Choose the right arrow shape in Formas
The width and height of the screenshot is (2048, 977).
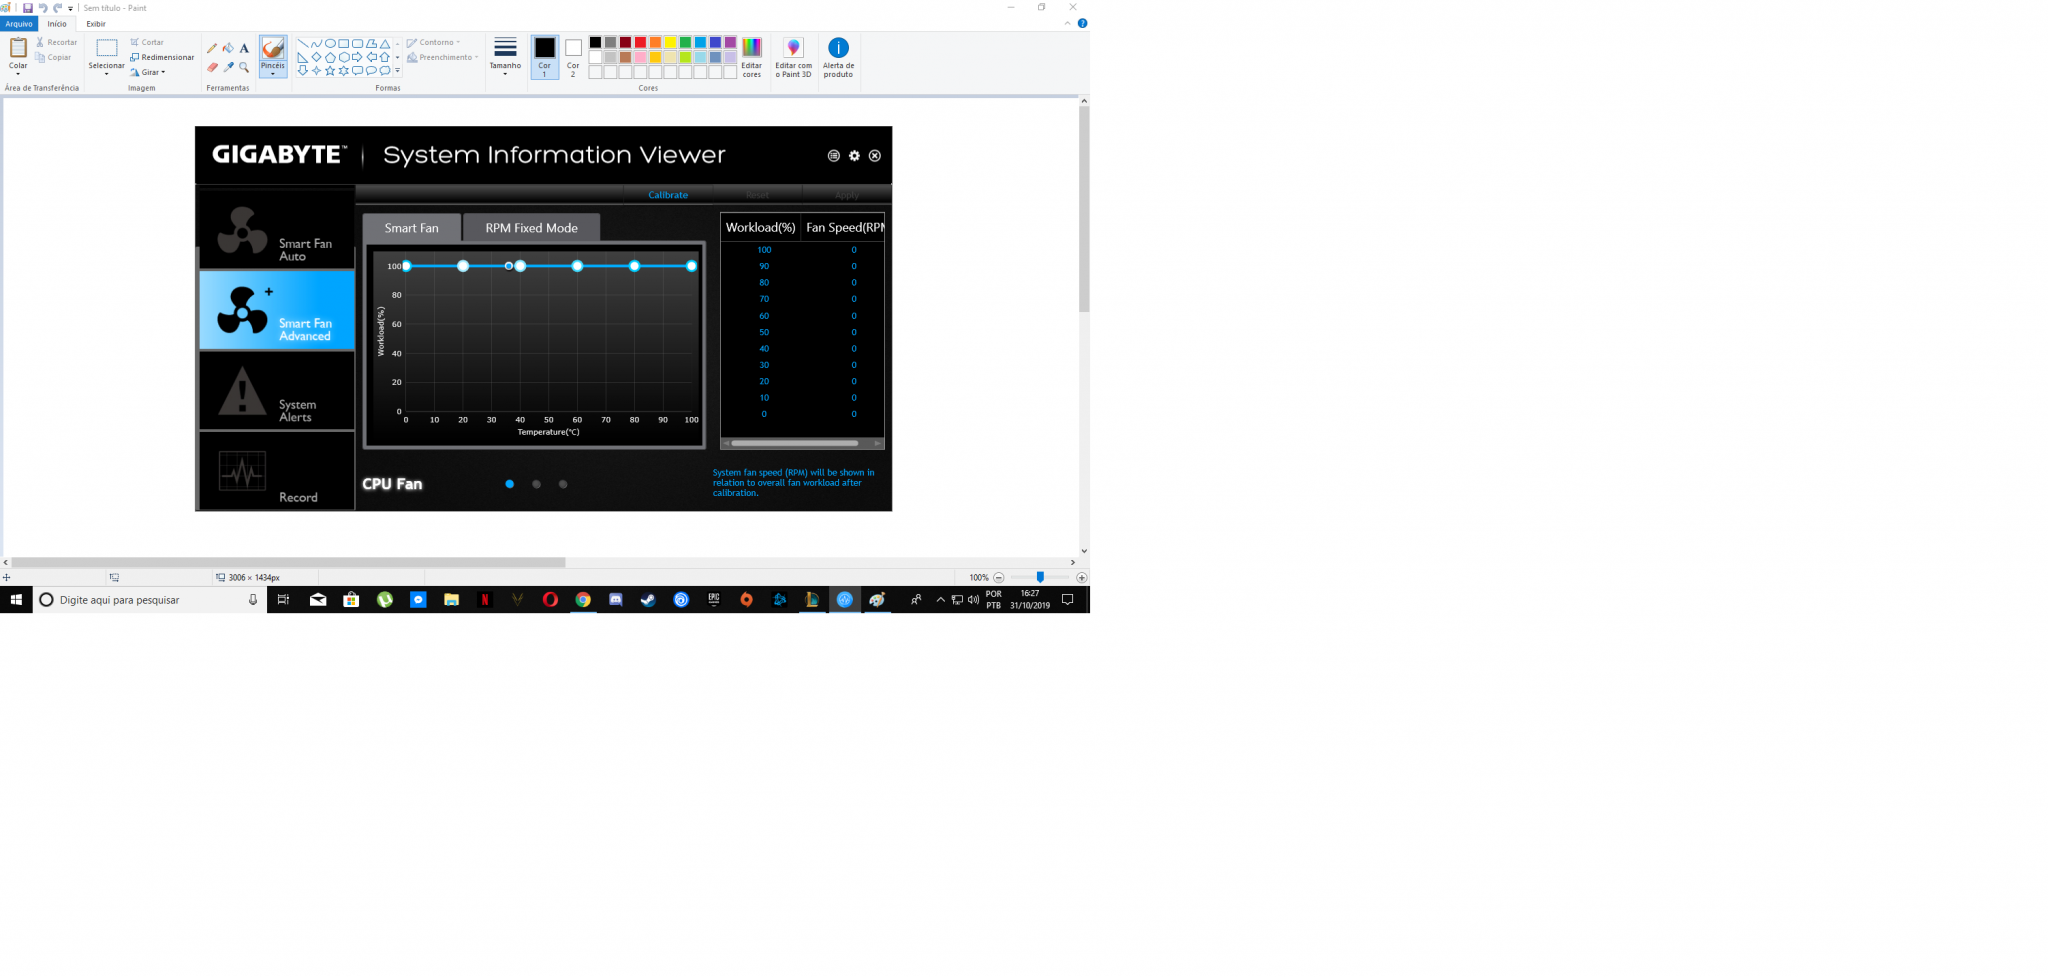click(x=357, y=57)
